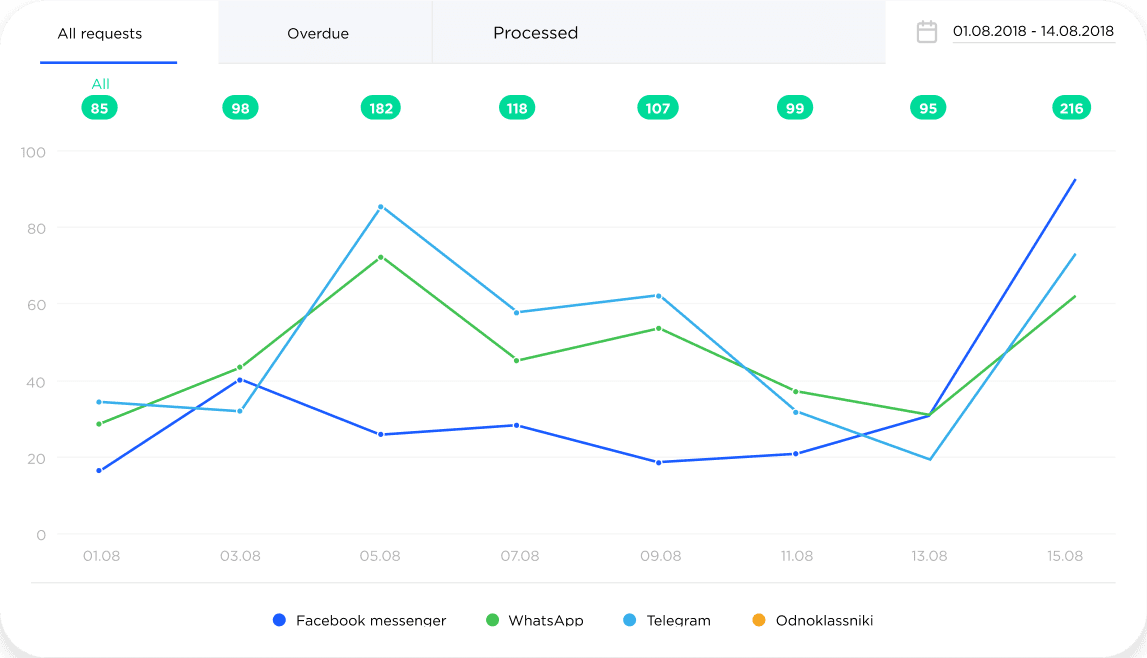This screenshot has width=1147, height=658.
Task: Expand the All filter under All requests
Action: point(99,84)
